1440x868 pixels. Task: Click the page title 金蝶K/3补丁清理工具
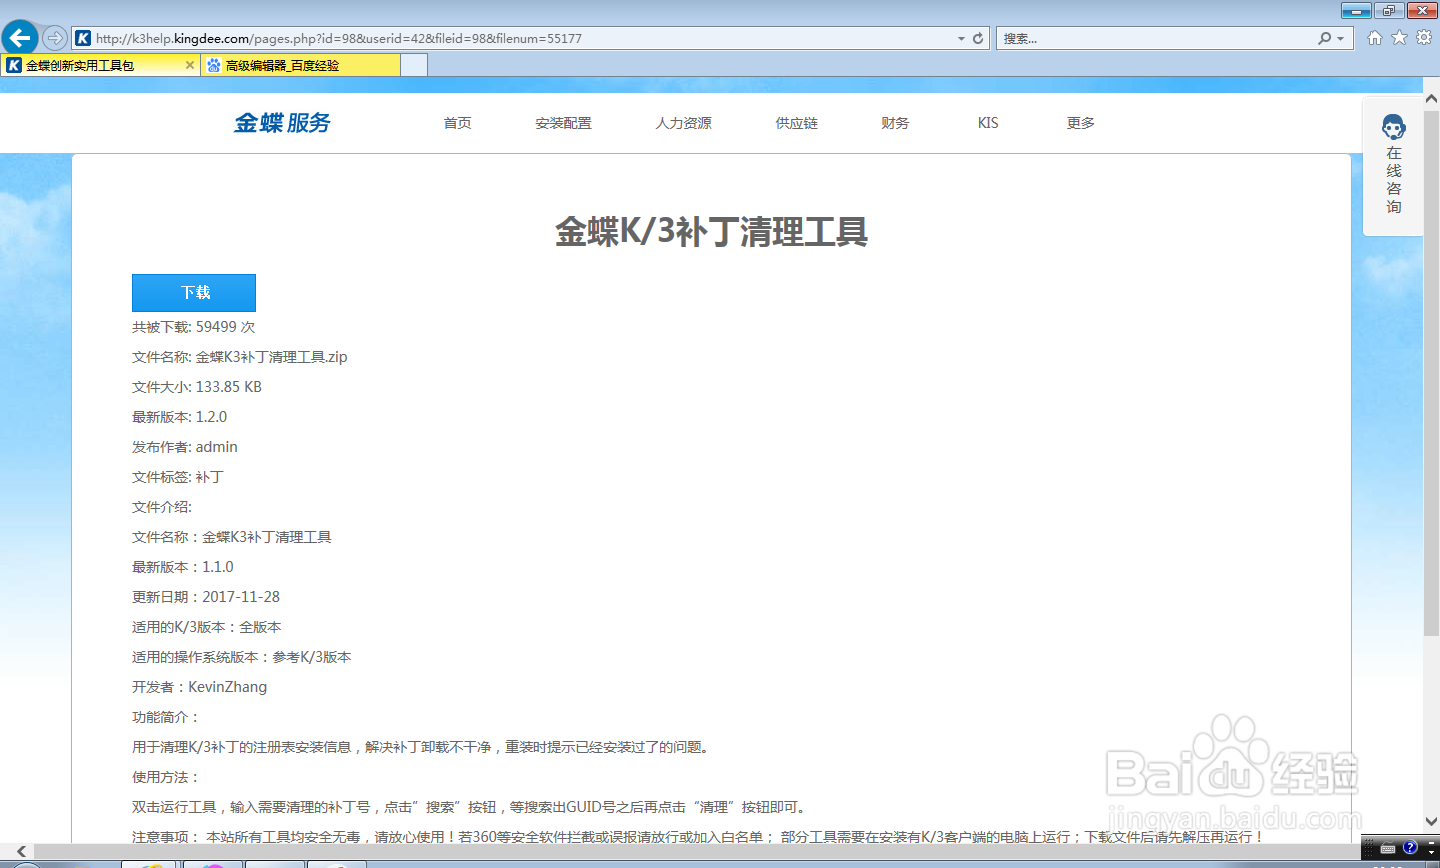711,232
